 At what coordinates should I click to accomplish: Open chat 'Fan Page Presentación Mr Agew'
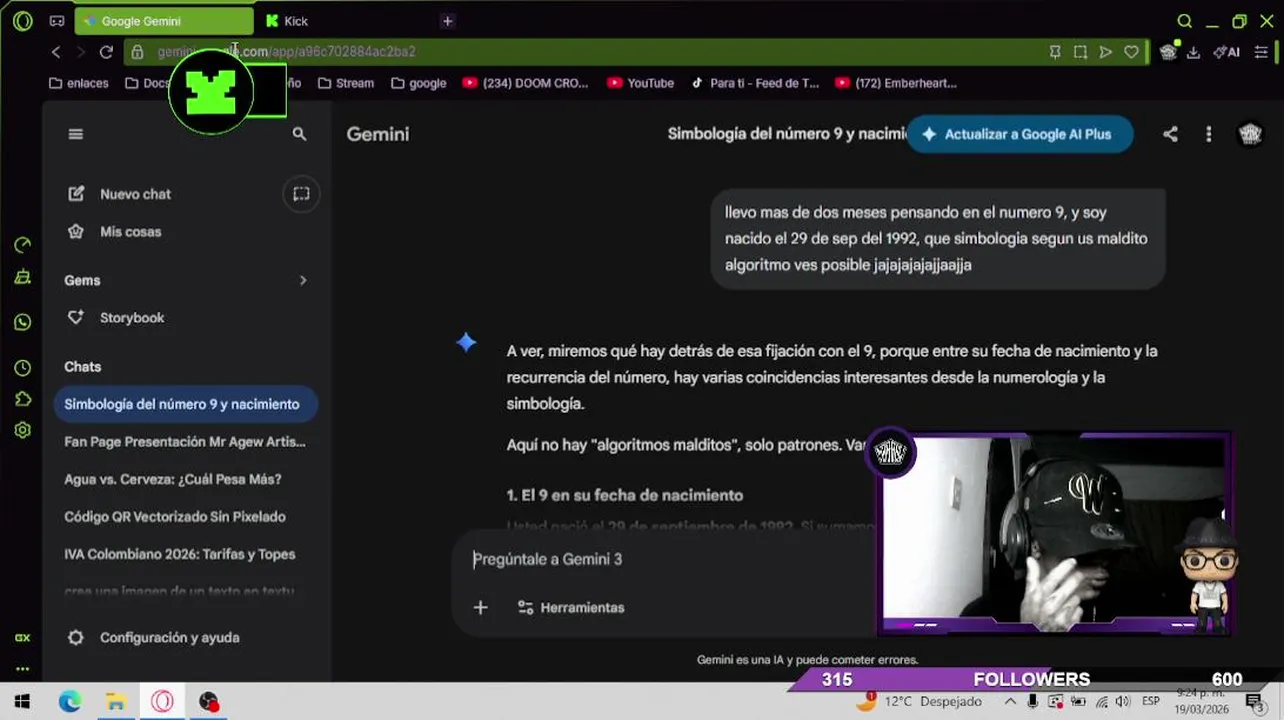click(x=185, y=441)
